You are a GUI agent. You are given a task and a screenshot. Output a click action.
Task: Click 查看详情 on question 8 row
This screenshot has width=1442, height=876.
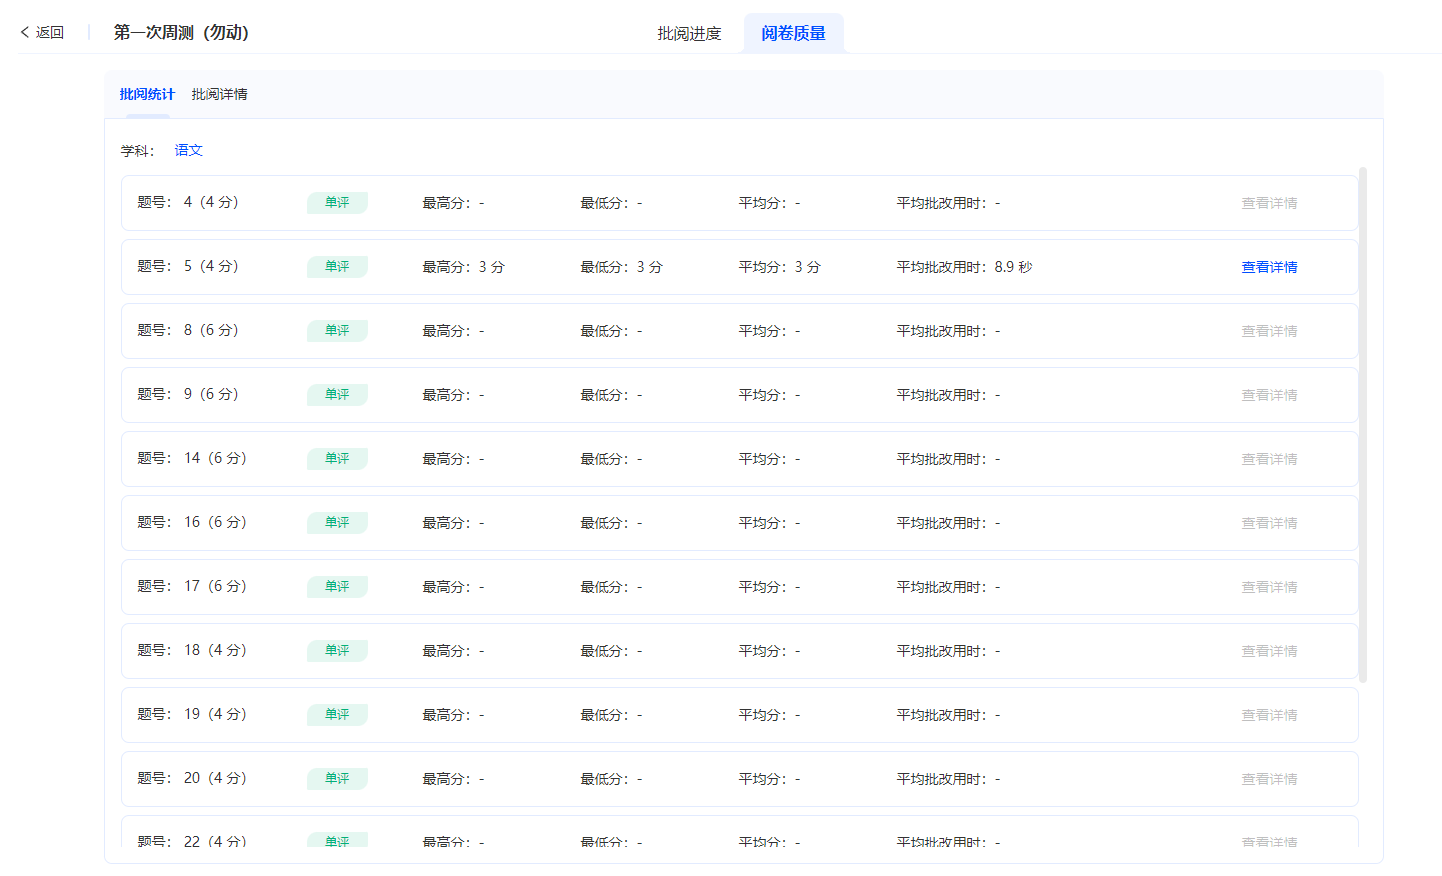point(1269,331)
